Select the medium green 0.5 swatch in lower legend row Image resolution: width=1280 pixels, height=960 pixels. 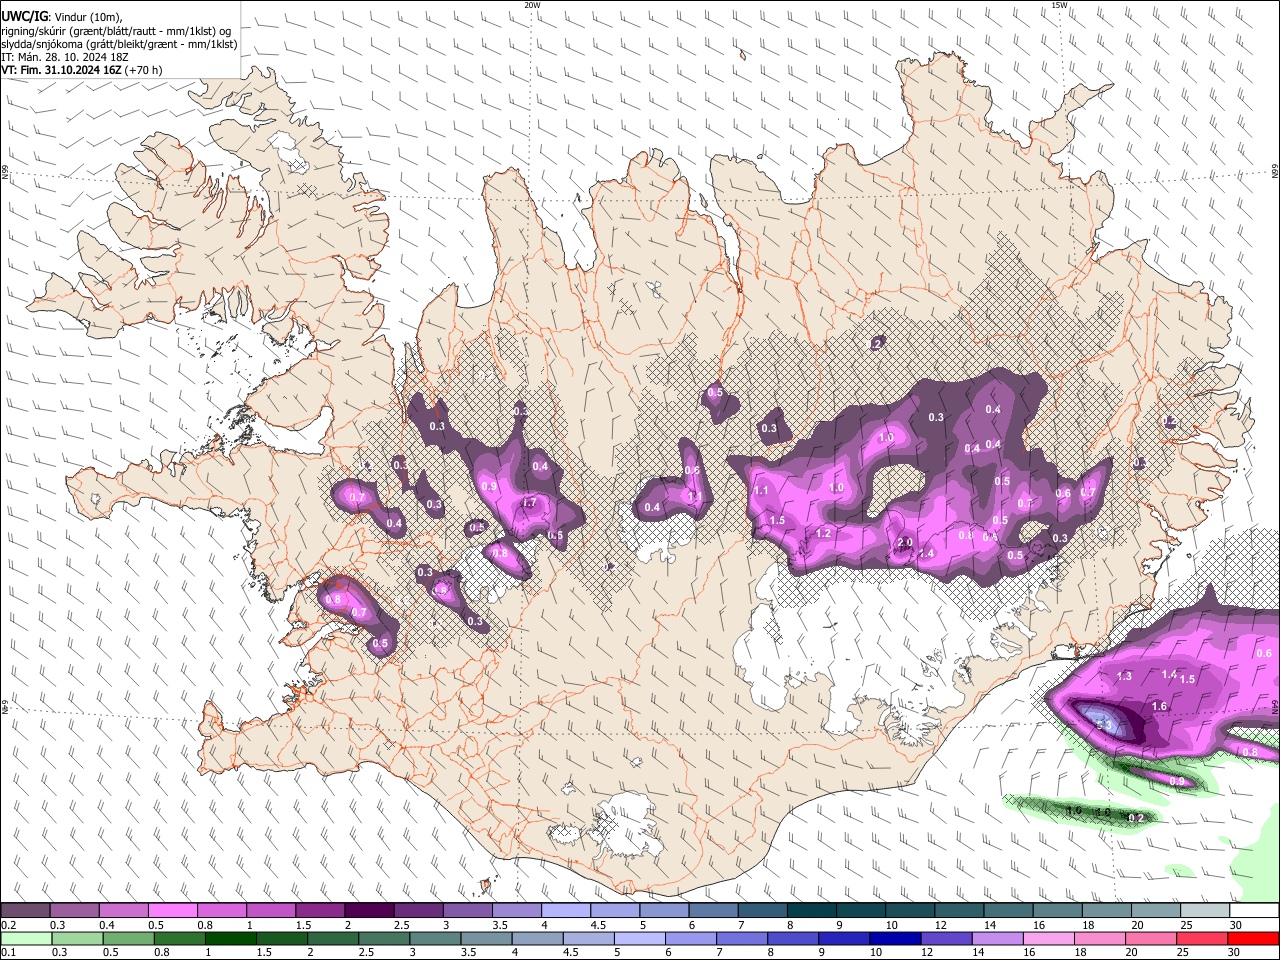(x=129, y=939)
